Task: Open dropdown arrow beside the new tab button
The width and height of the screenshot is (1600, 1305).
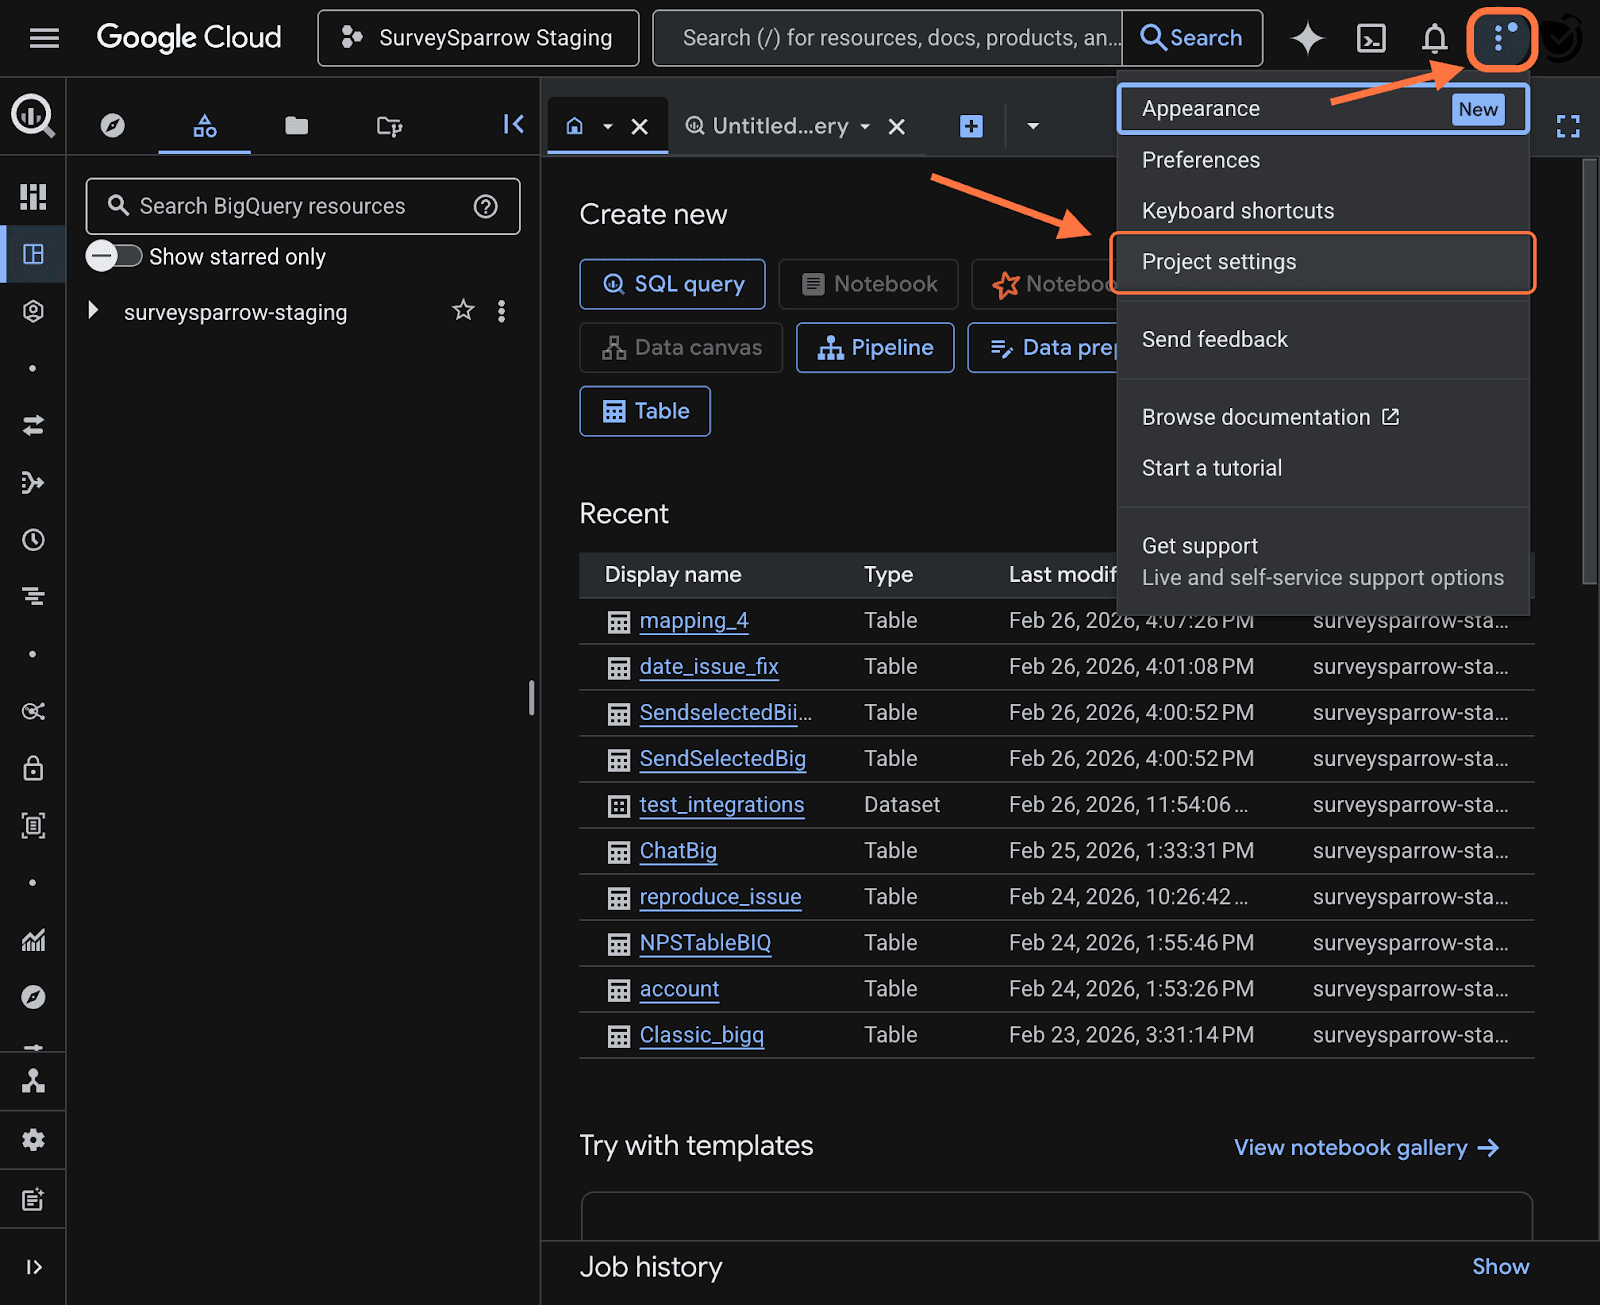Action: pos(1033,126)
